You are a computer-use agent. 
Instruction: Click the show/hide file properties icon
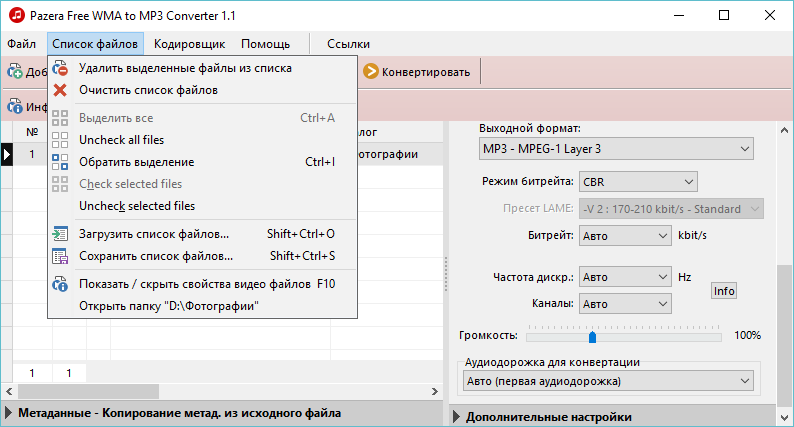click(x=60, y=284)
